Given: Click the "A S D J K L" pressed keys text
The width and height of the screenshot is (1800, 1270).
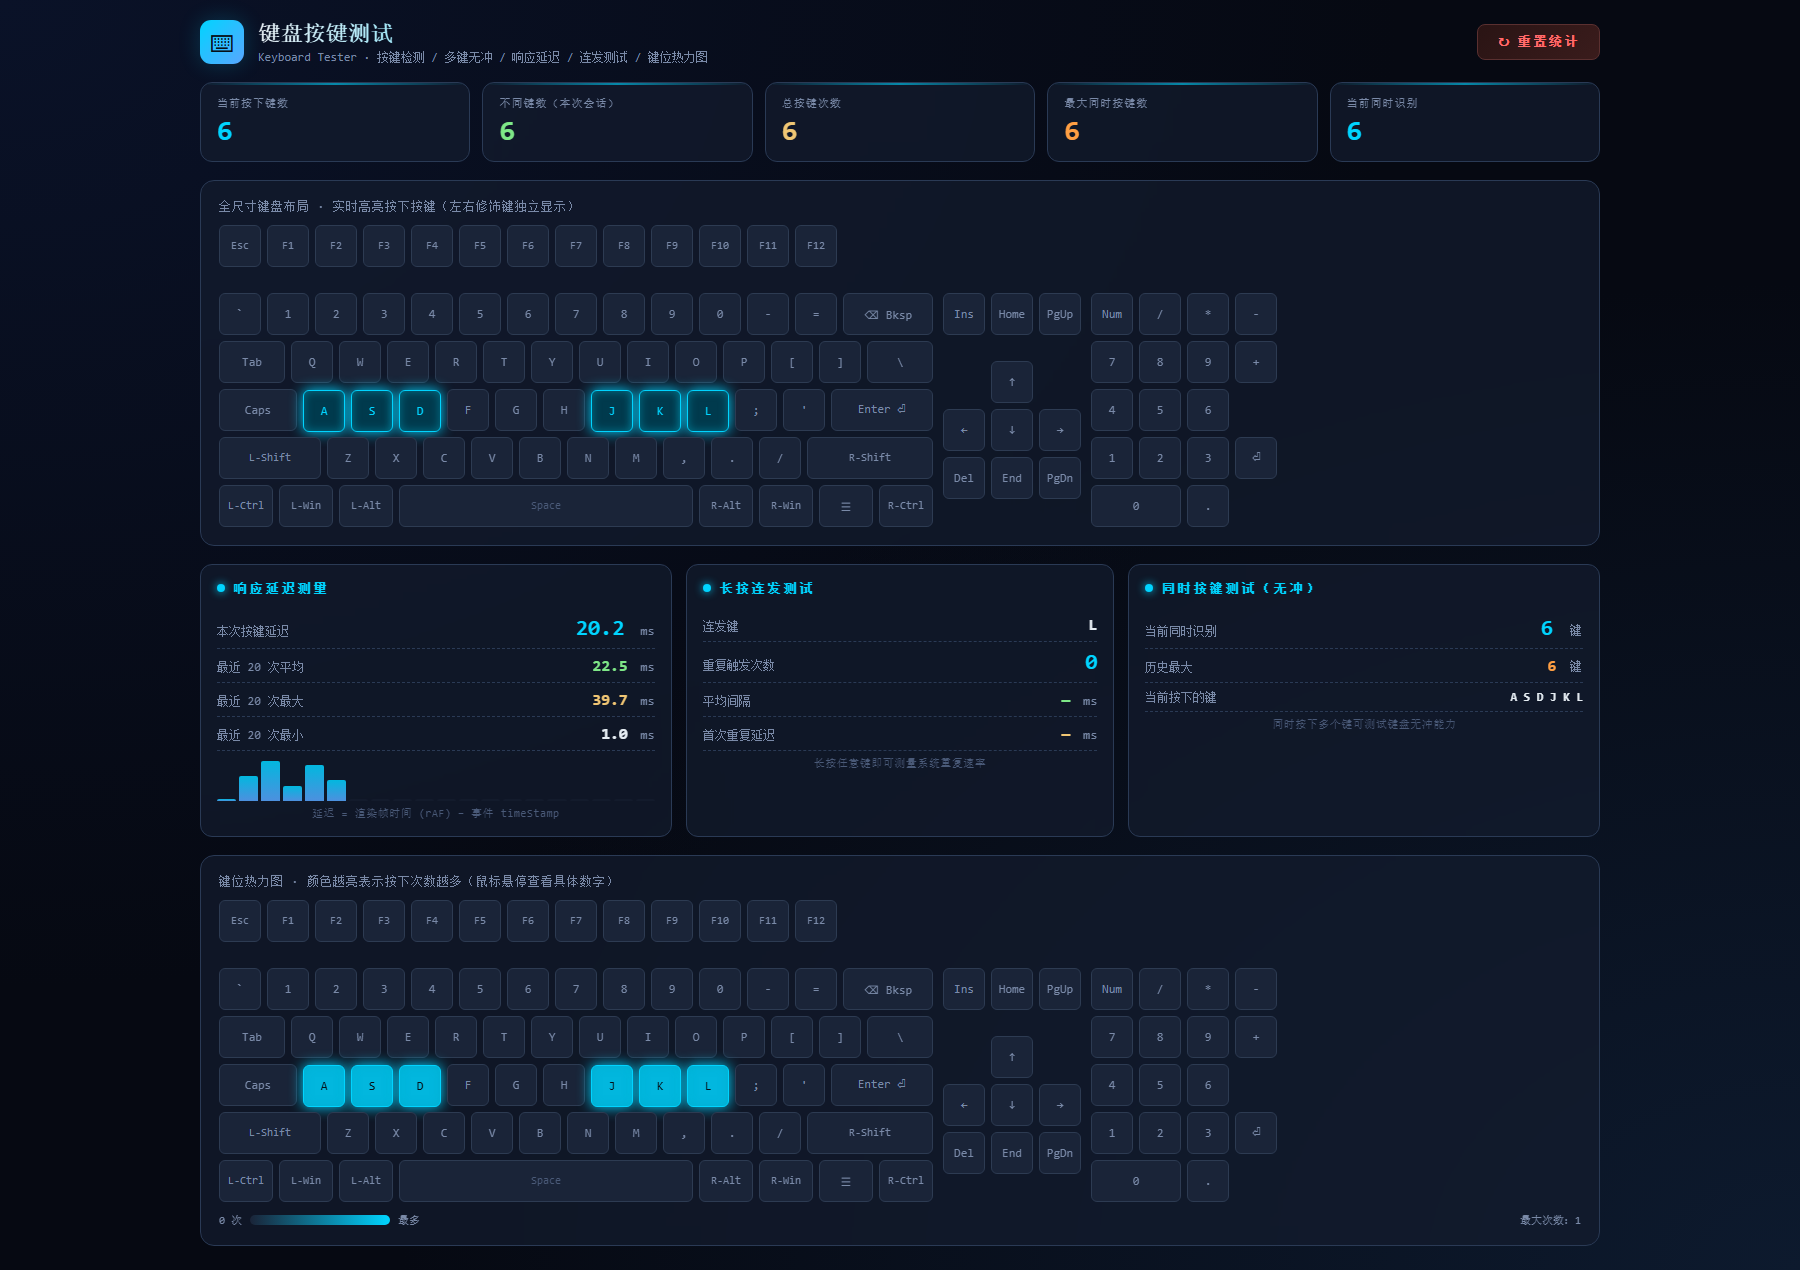Looking at the screenshot, I should coord(1546,698).
